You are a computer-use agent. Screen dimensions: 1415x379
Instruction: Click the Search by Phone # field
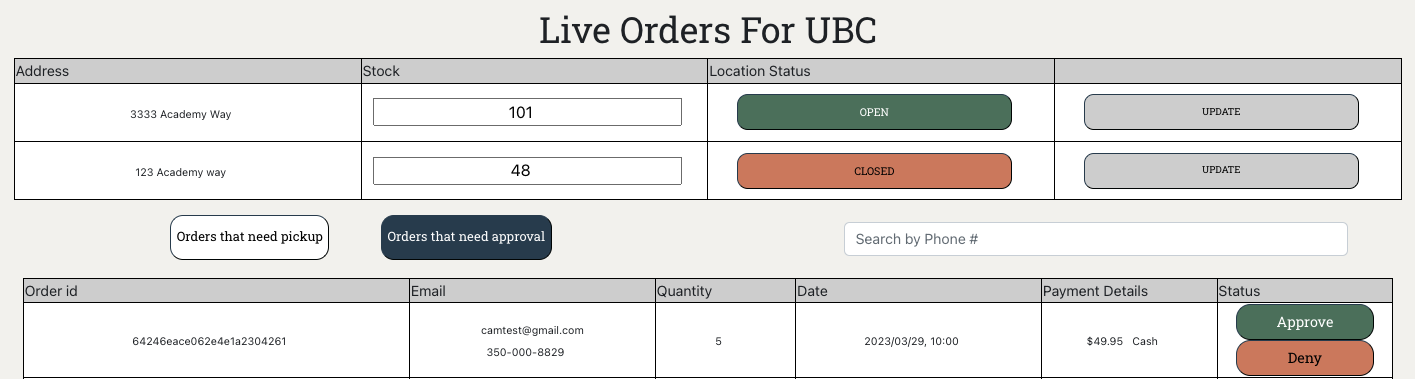click(x=1096, y=239)
